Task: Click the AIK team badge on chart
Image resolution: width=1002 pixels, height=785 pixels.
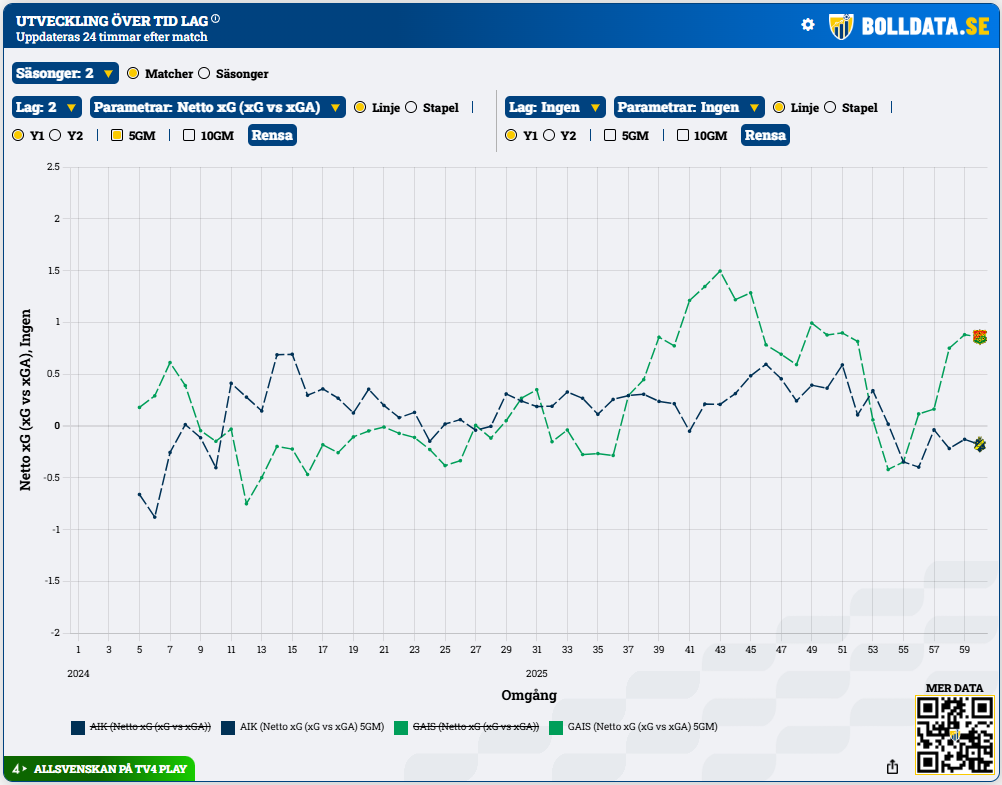Action: tap(980, 445)
